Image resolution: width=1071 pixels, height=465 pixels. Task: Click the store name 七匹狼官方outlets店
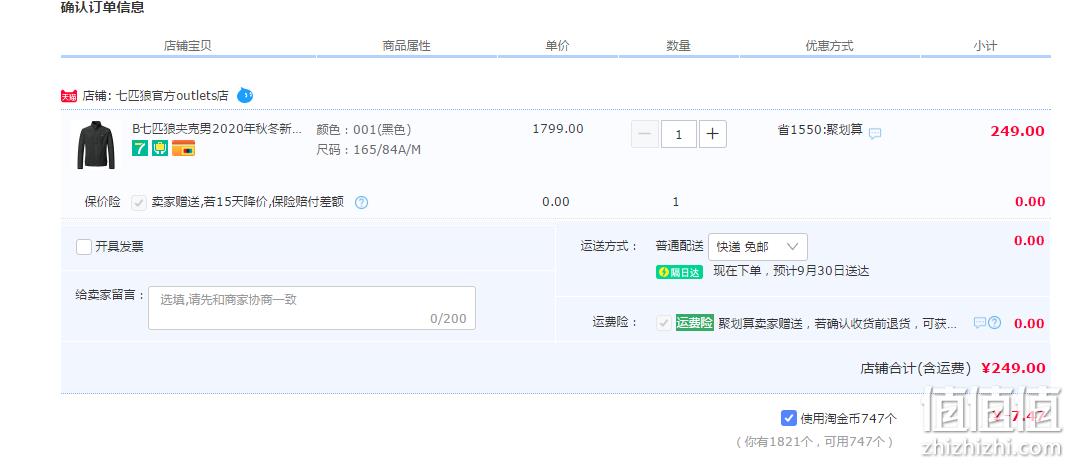172,96
